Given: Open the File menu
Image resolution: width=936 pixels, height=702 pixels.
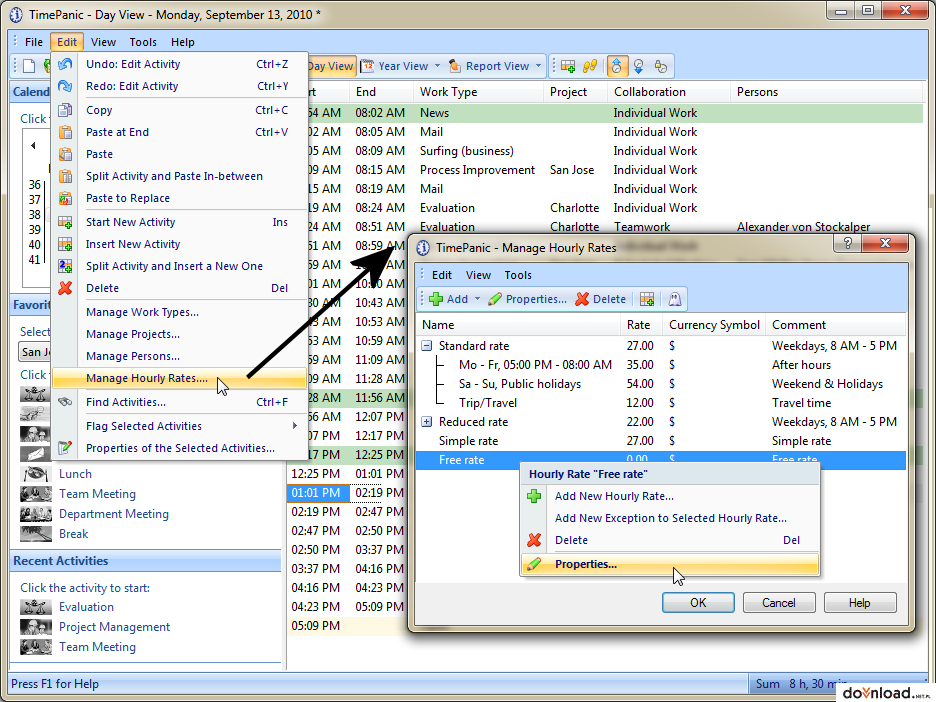Looking at the screenshot, I should 33,42.
